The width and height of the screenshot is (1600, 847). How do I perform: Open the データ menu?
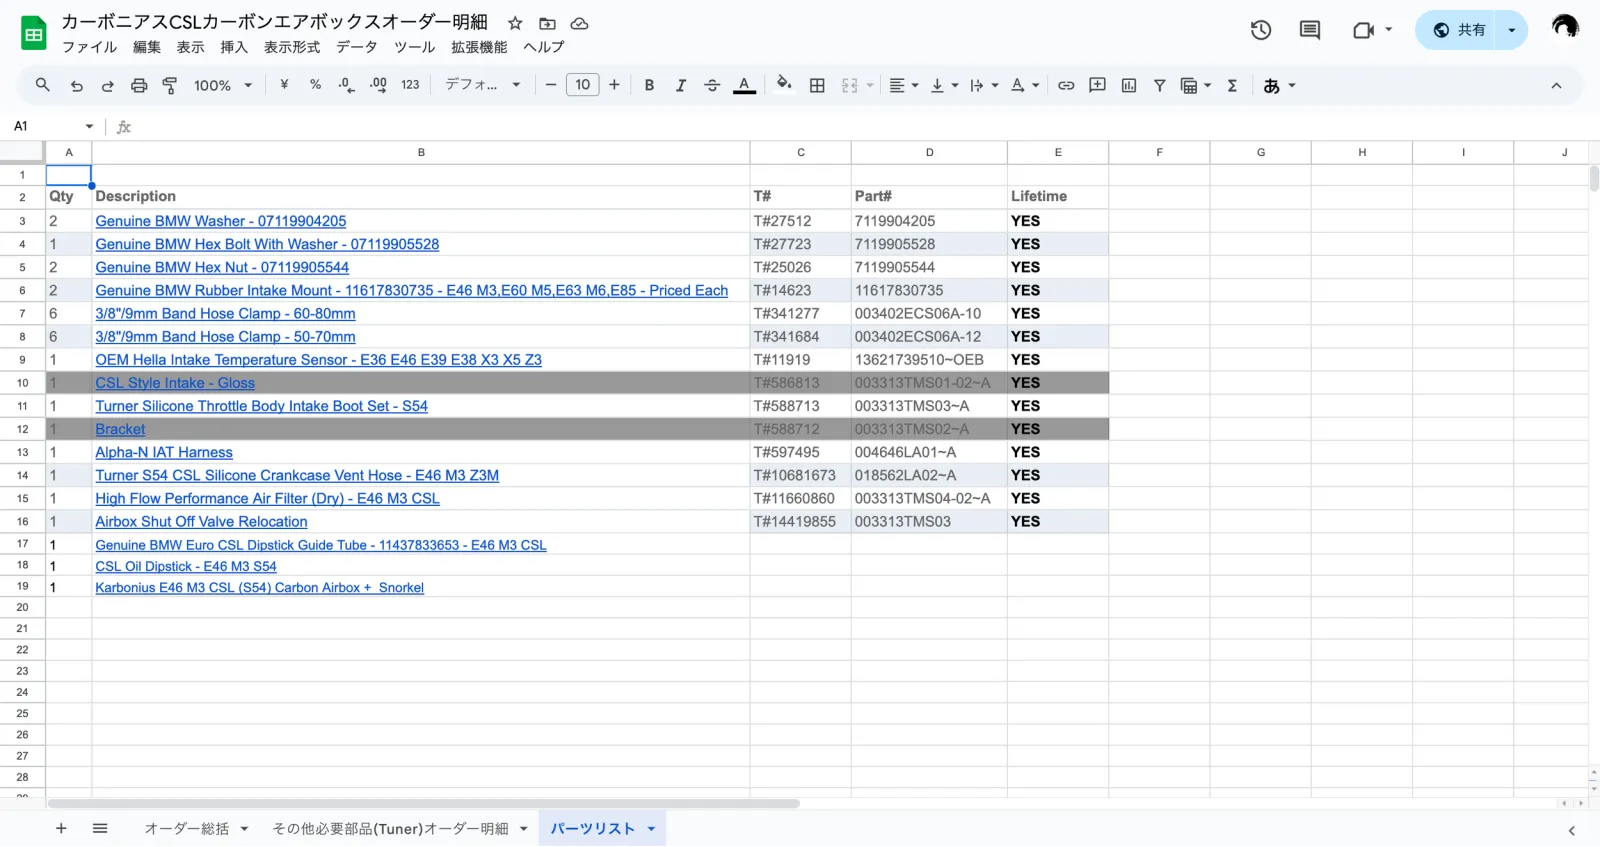point(356,47)
